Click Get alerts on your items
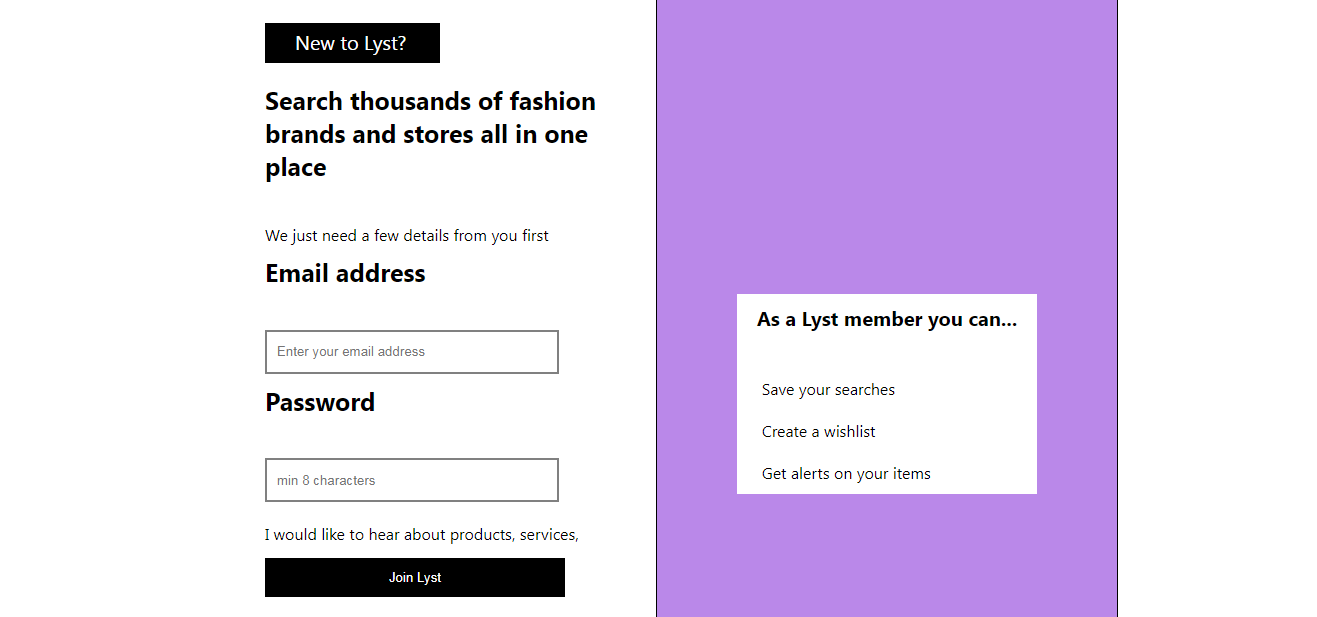 tap(846, 473)
